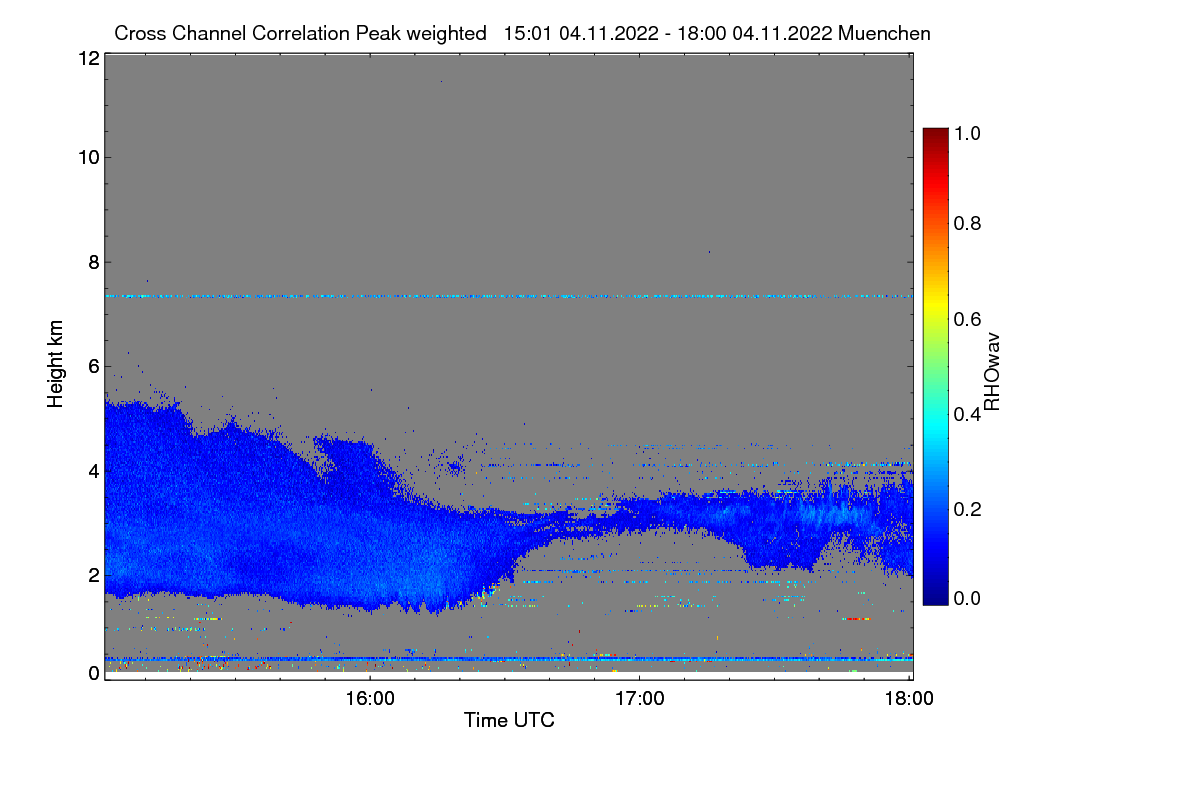Click the colorbar value 1.0
Screen dimensions: 1200x800
point(968,132)
